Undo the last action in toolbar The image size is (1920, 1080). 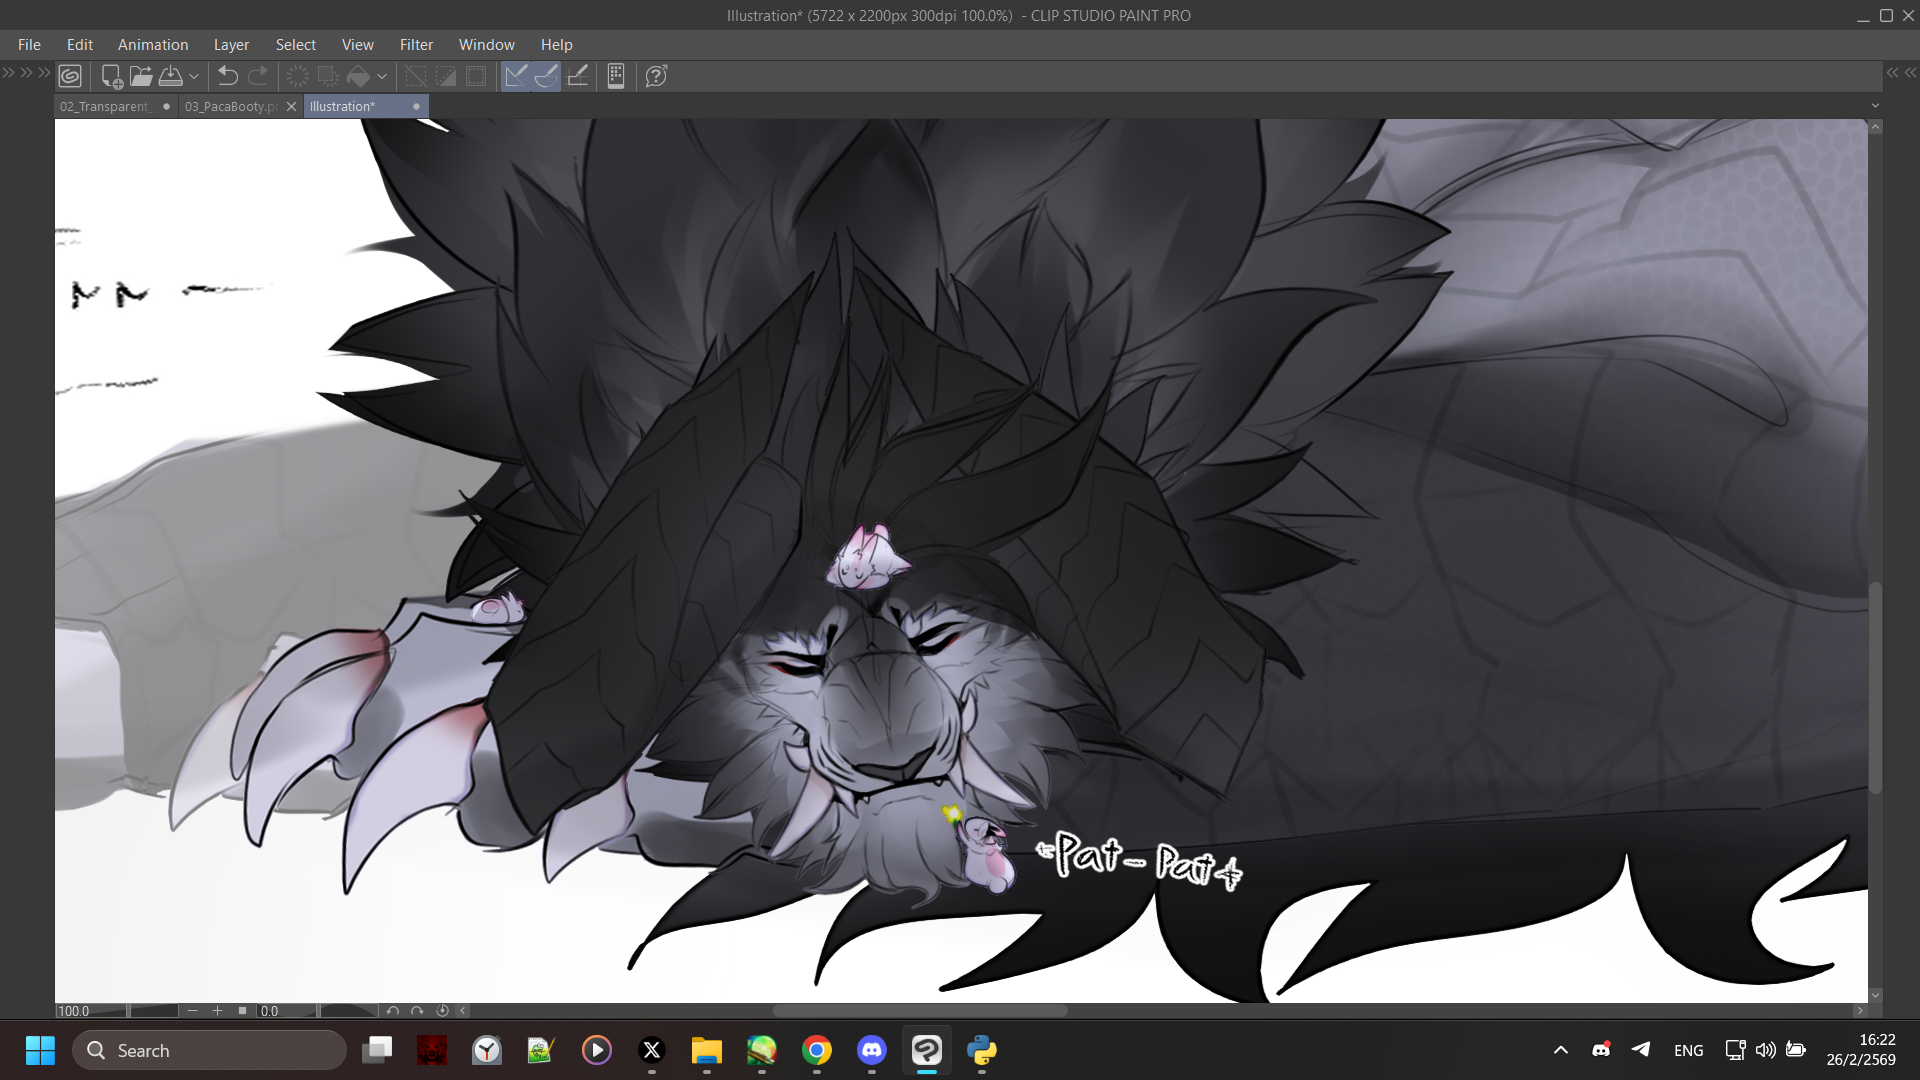click(228, 76)
